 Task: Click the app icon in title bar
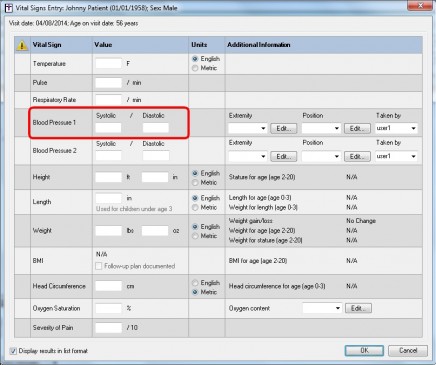pos(8,8)
